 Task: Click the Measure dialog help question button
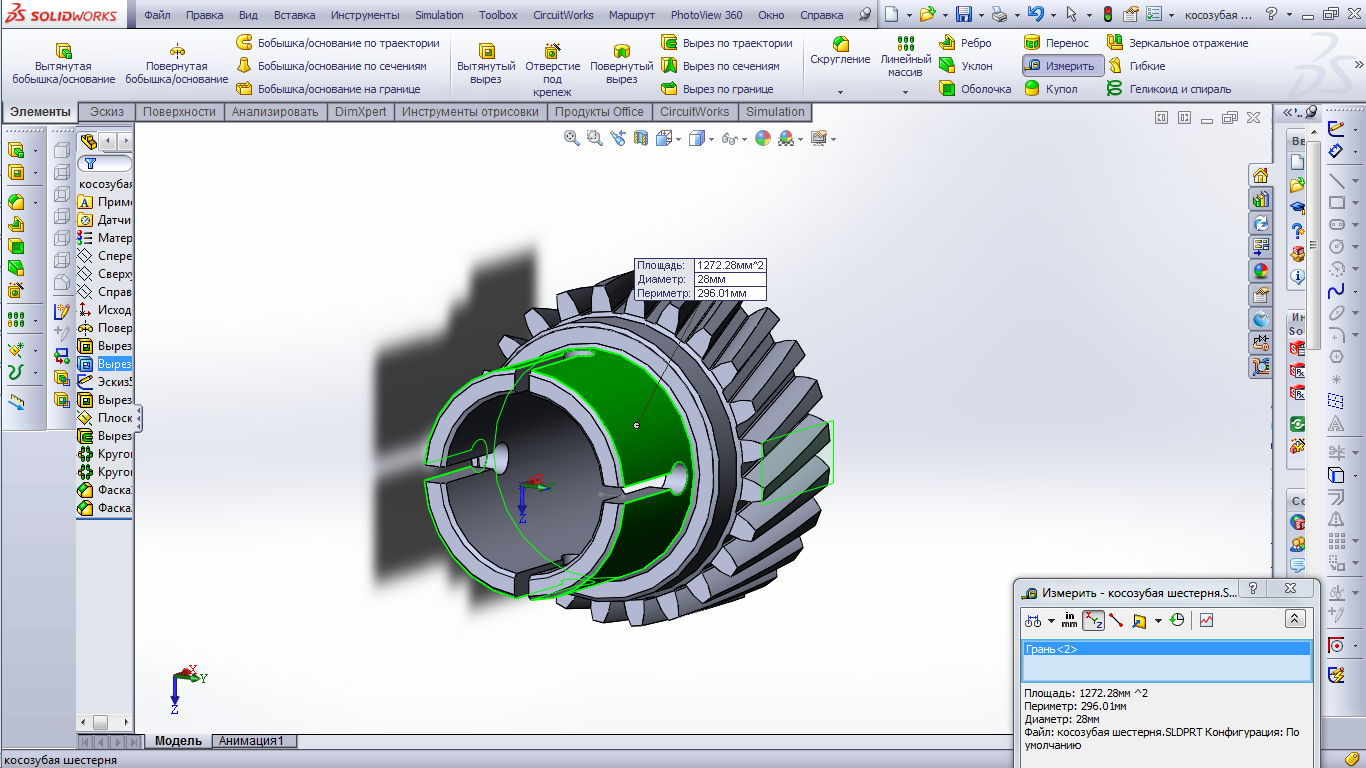click(1253, 590)
